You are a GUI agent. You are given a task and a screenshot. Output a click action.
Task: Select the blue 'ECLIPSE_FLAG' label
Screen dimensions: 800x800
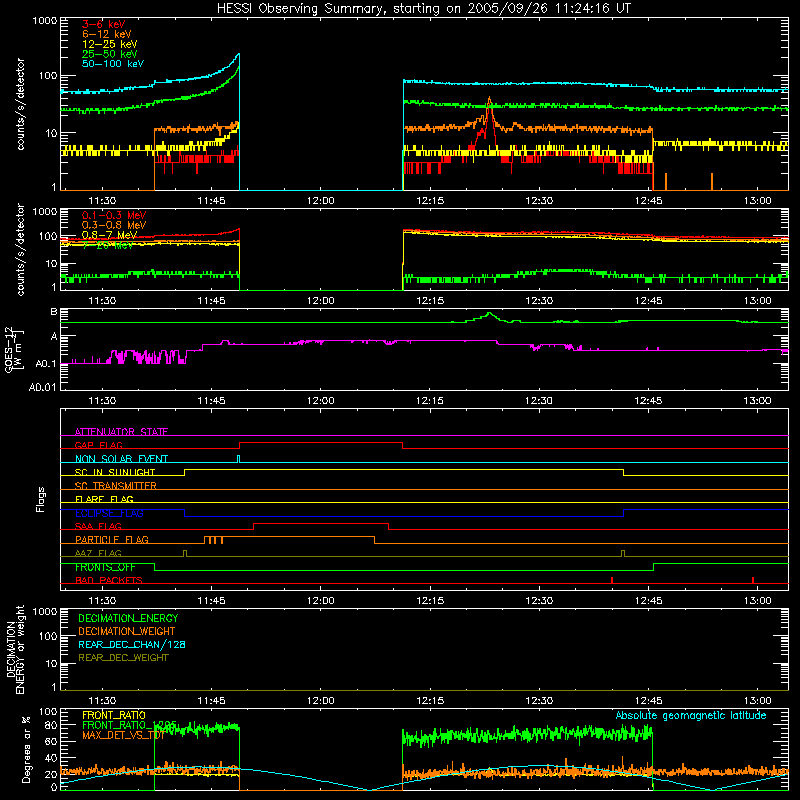click(109, 513)
